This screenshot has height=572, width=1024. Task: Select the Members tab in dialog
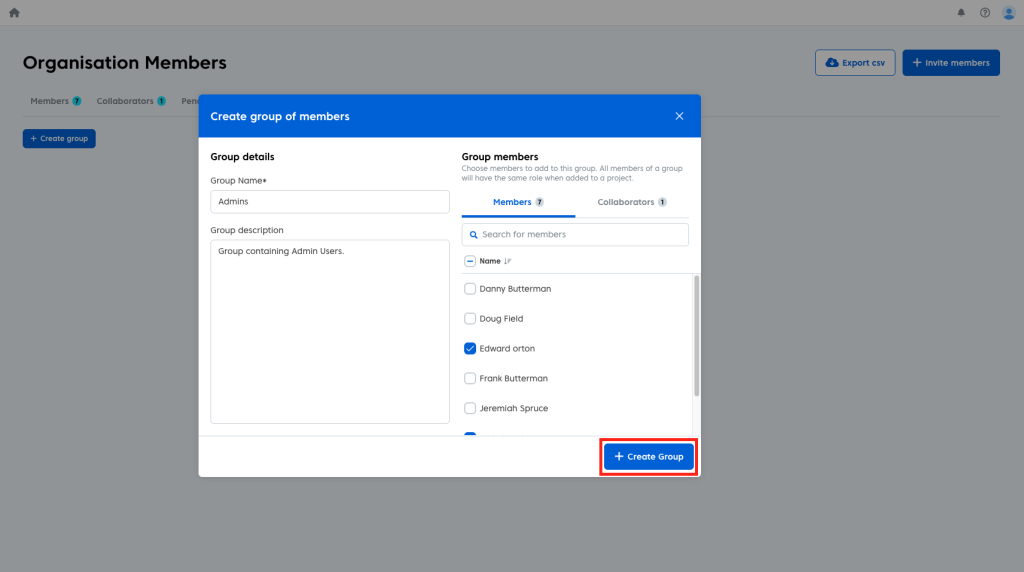pos(517,202)
